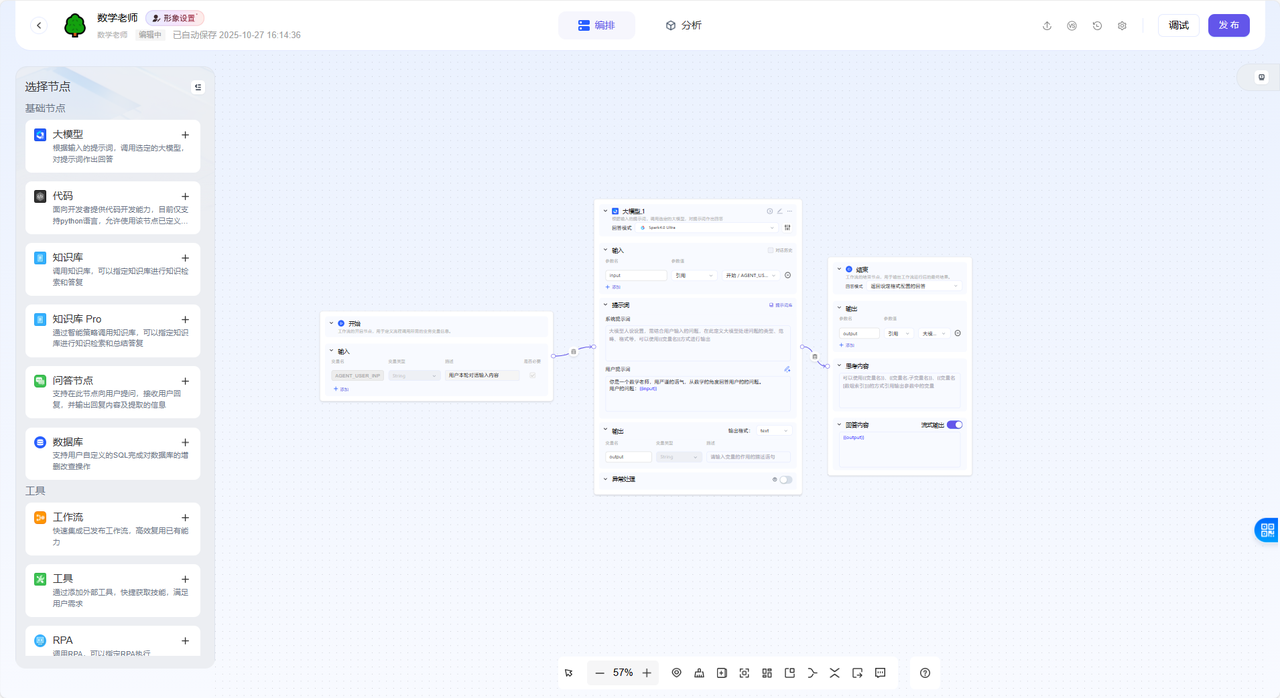Check the 对话历史 checkbox
Image resolution: width=1280 pixels, height=698 pixels.
(x=770, y=250)
